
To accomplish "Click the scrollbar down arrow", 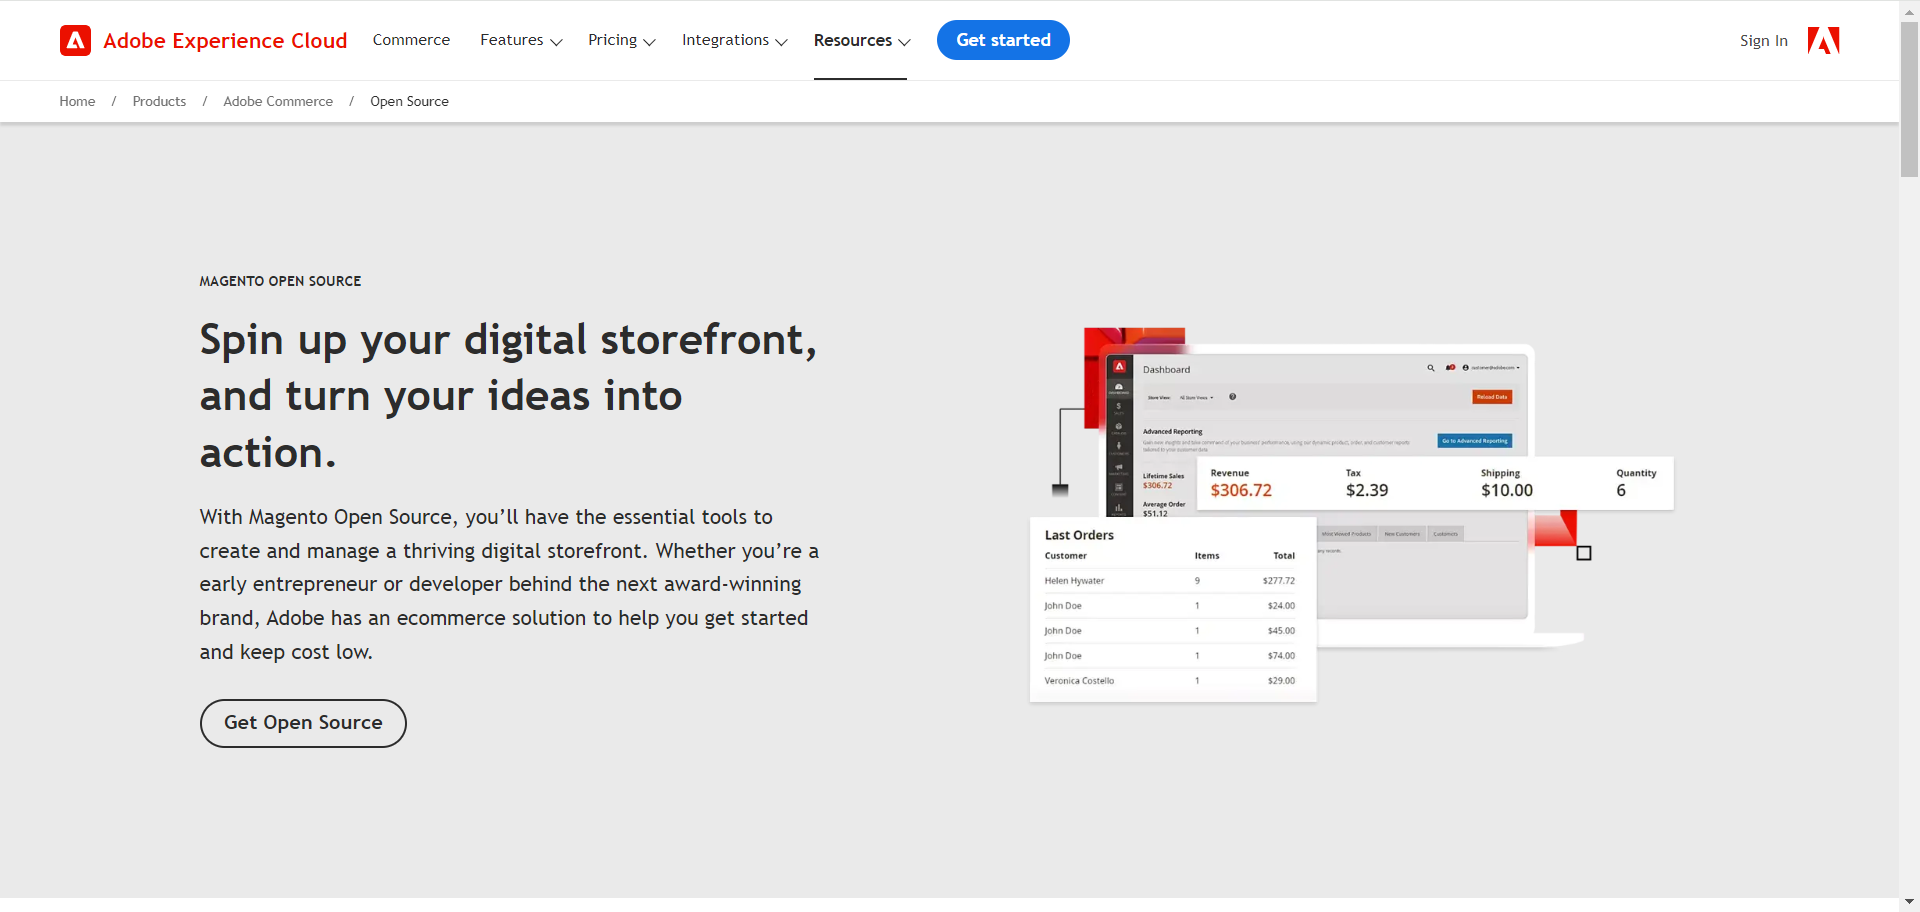I will pos(1909,902).
